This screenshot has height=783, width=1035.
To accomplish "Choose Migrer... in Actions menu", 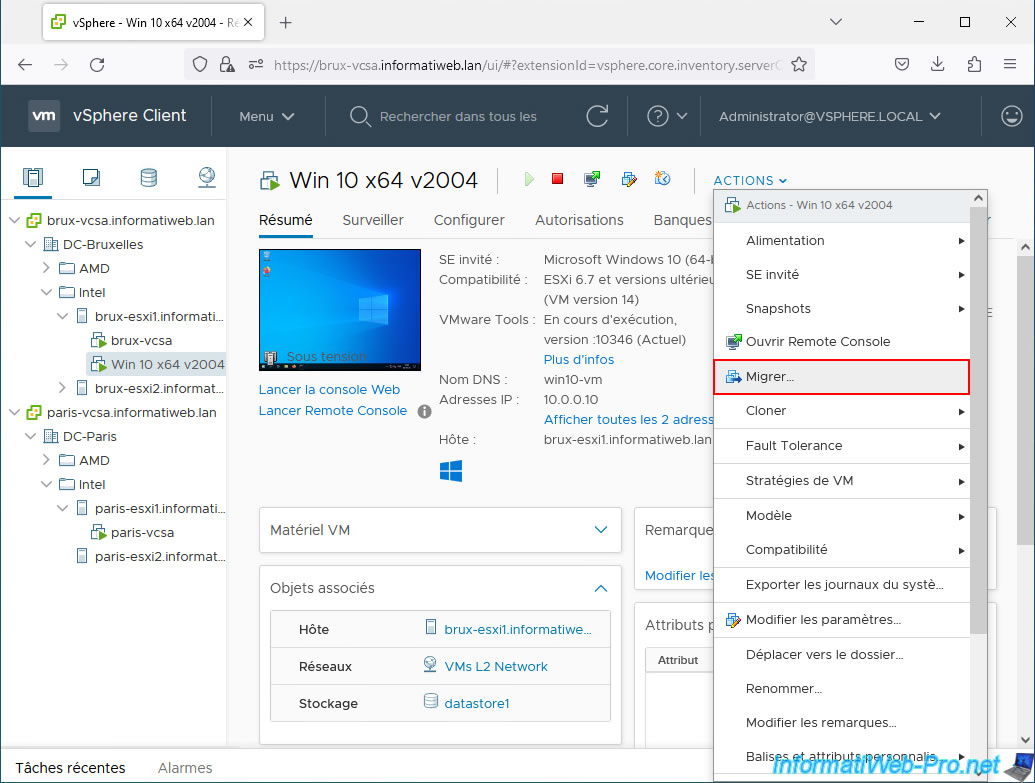I will click(842, 376).
